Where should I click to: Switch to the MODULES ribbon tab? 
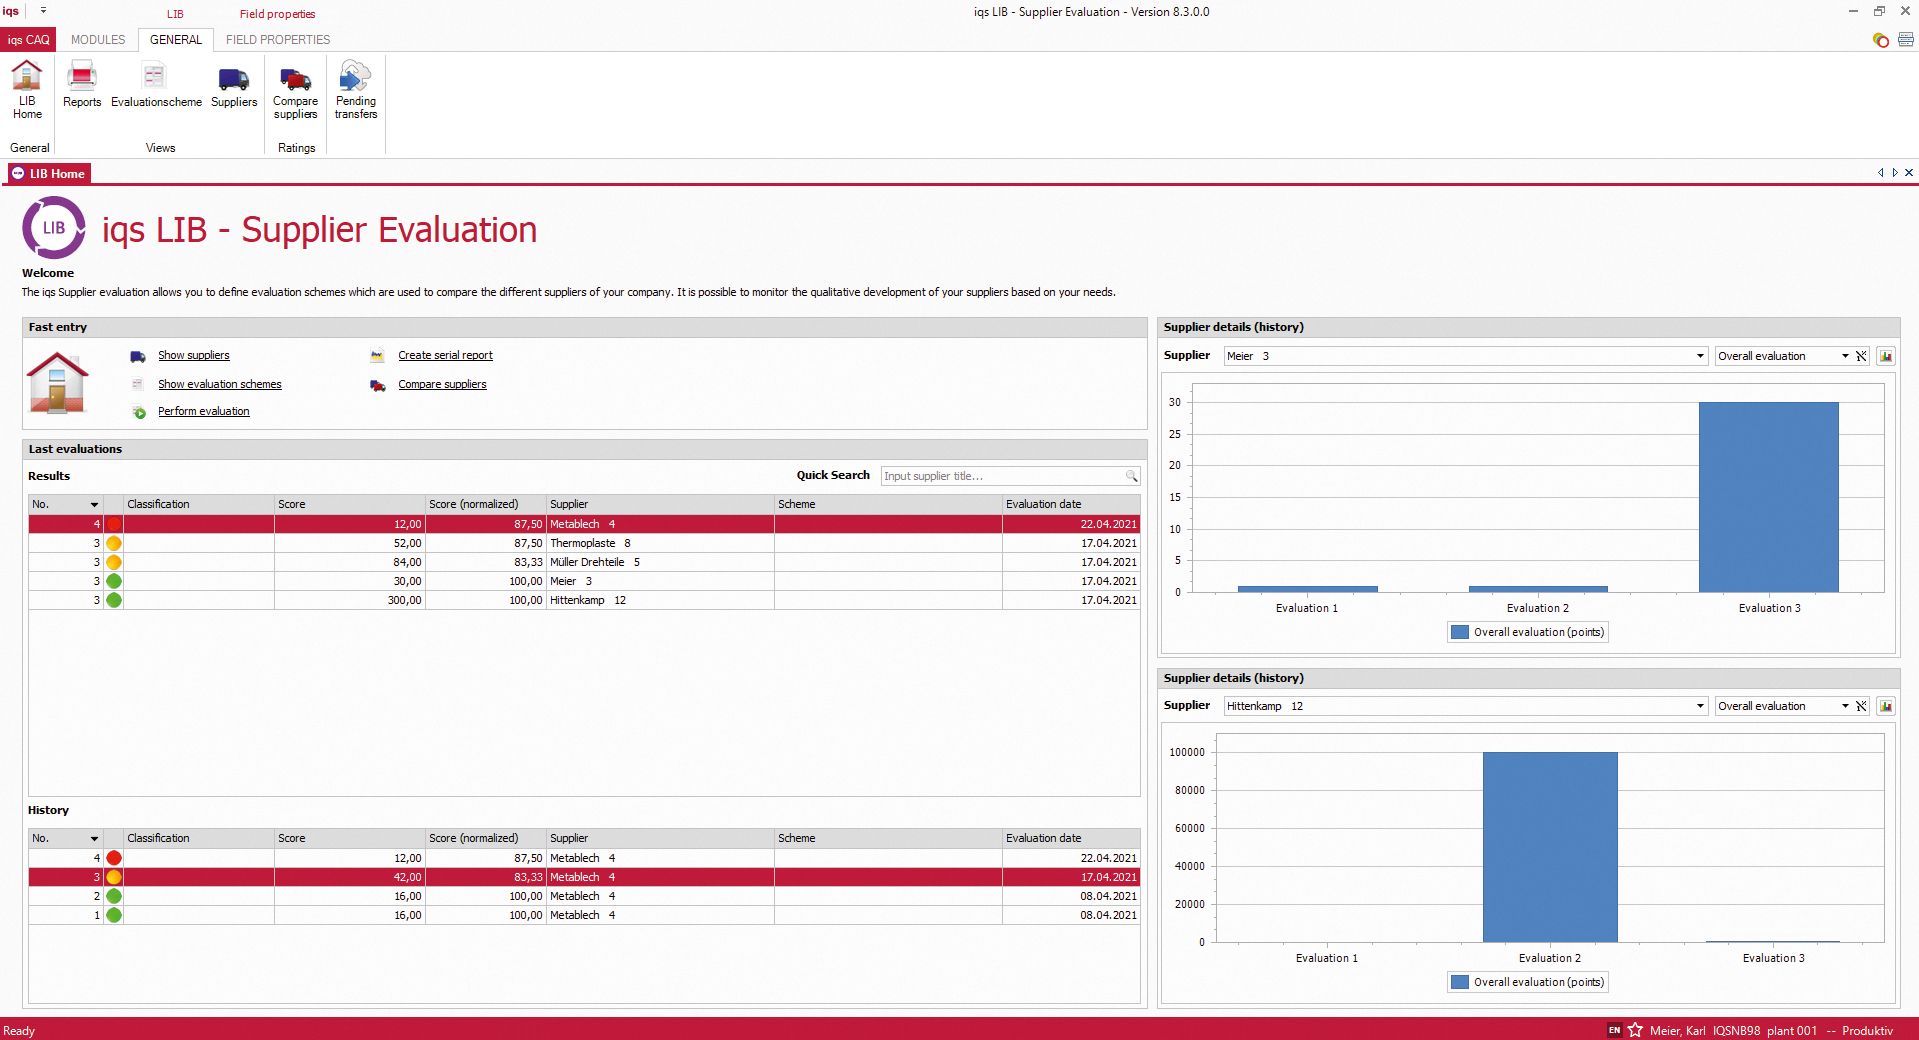click(97, 40)
